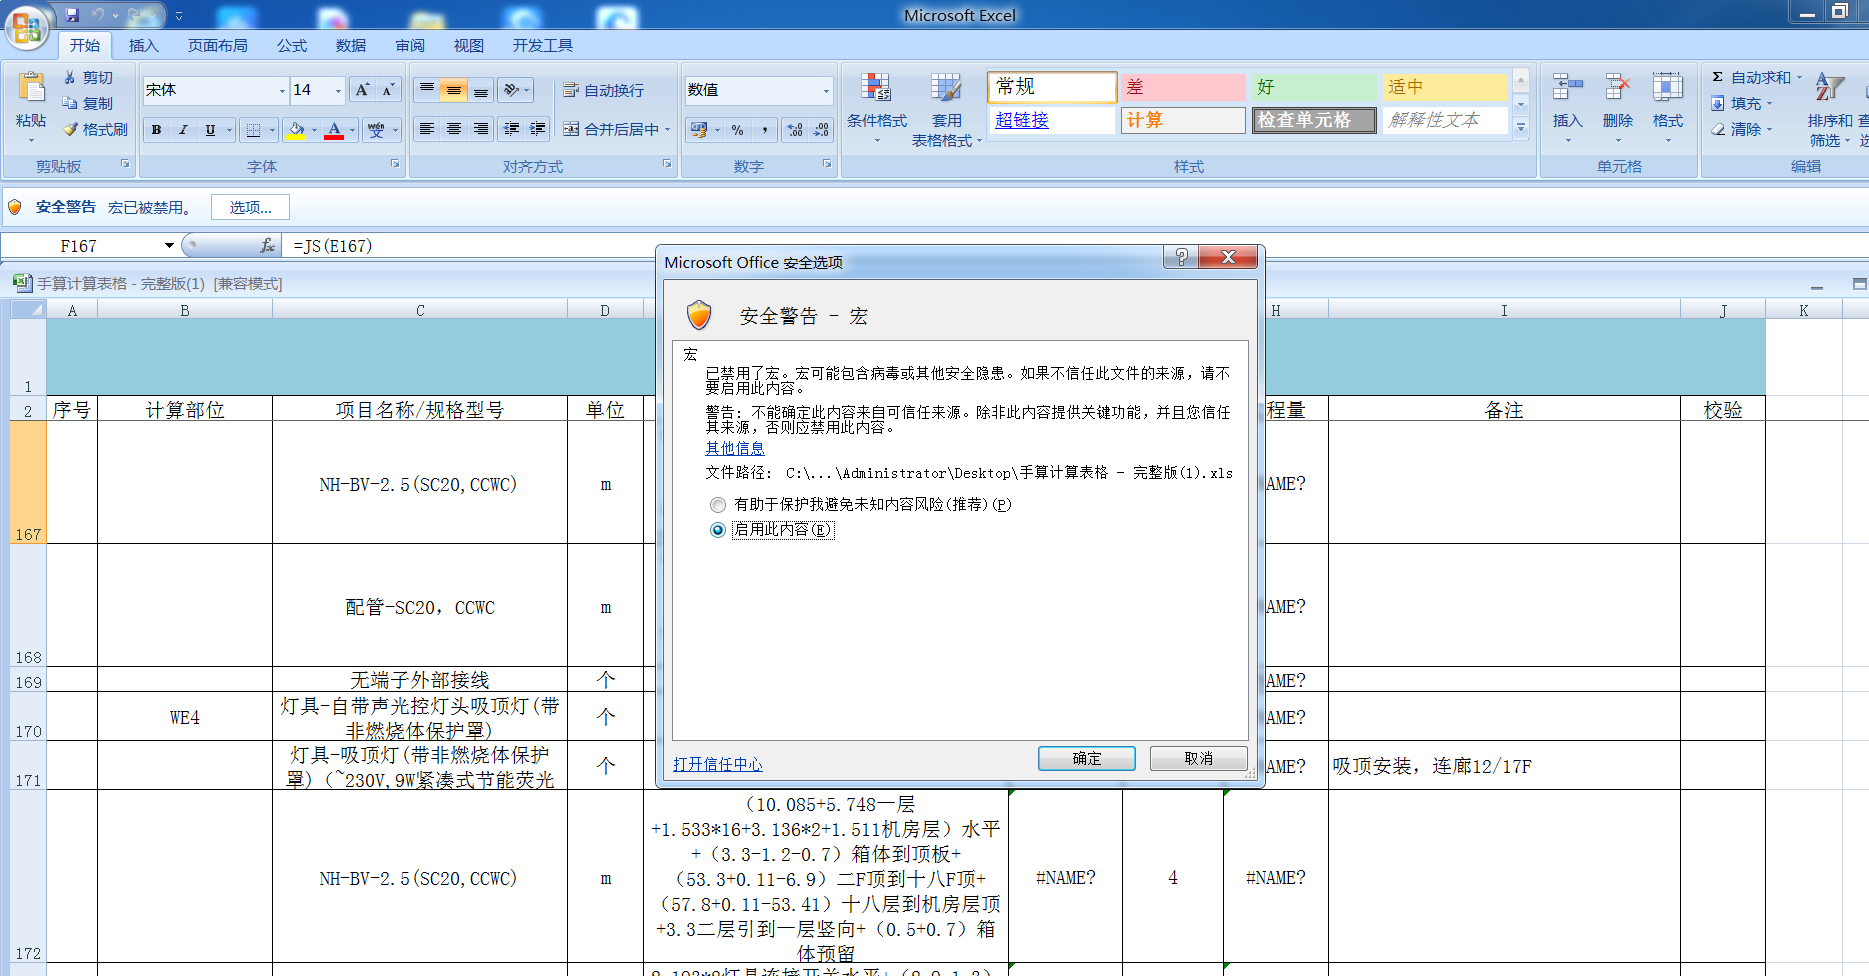Open the Home (开始) ribbon tab
The image size is (1869, 976).
tap(84, 45)
